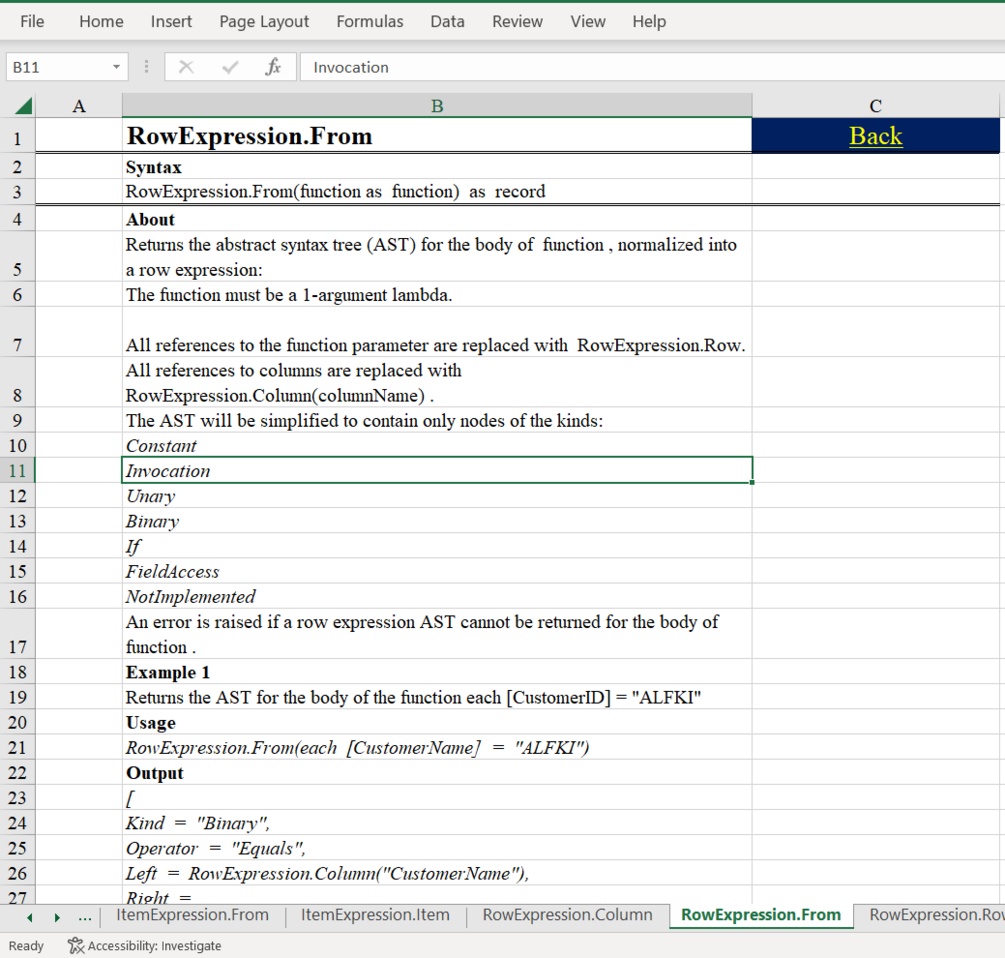The height and width of the screenshot is (958, 1005).
Task: Follow the Back hyperlink in C1
Action: pos(876,136)
